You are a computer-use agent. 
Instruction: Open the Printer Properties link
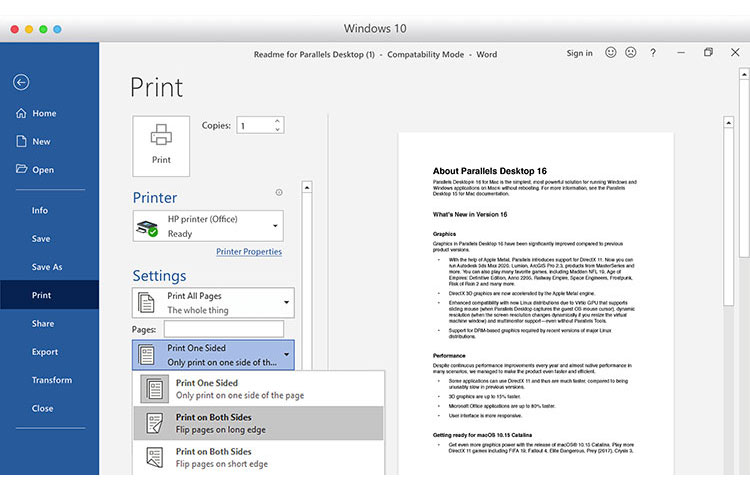pyautogui.click(x=249, y=252)
